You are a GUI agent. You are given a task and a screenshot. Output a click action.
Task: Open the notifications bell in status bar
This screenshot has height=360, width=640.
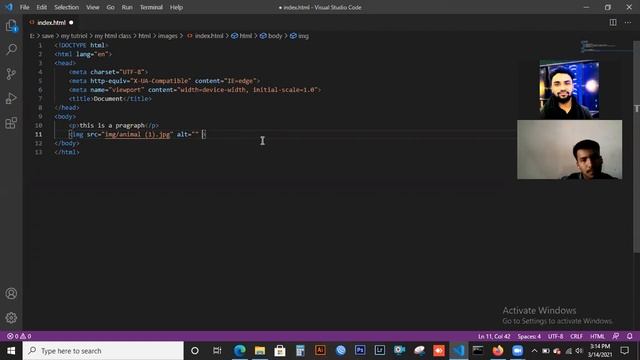point(630,336)
